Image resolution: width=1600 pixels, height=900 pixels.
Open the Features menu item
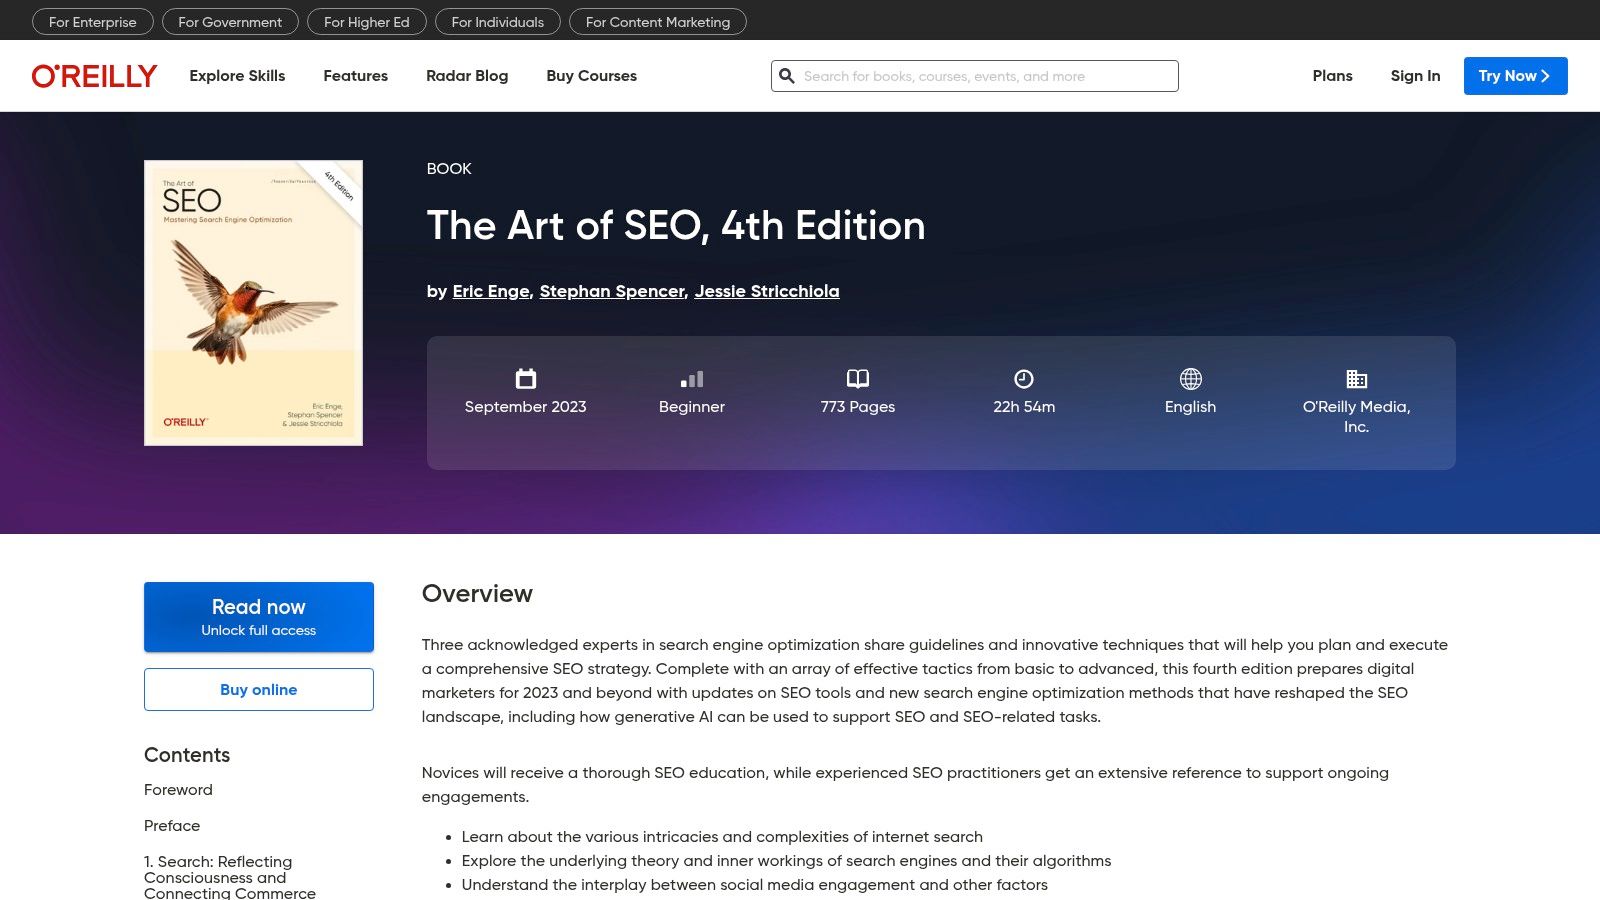coord(355,76)
